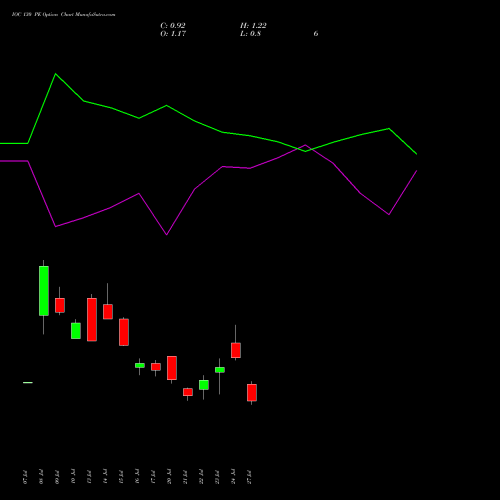This screenshot has height=500, width=500.
Task: Select the 13 Jul date label
Action: (x=90, y=477)
